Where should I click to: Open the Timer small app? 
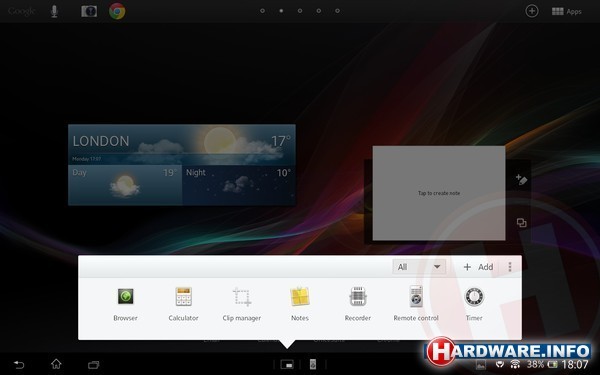[474, 304]
